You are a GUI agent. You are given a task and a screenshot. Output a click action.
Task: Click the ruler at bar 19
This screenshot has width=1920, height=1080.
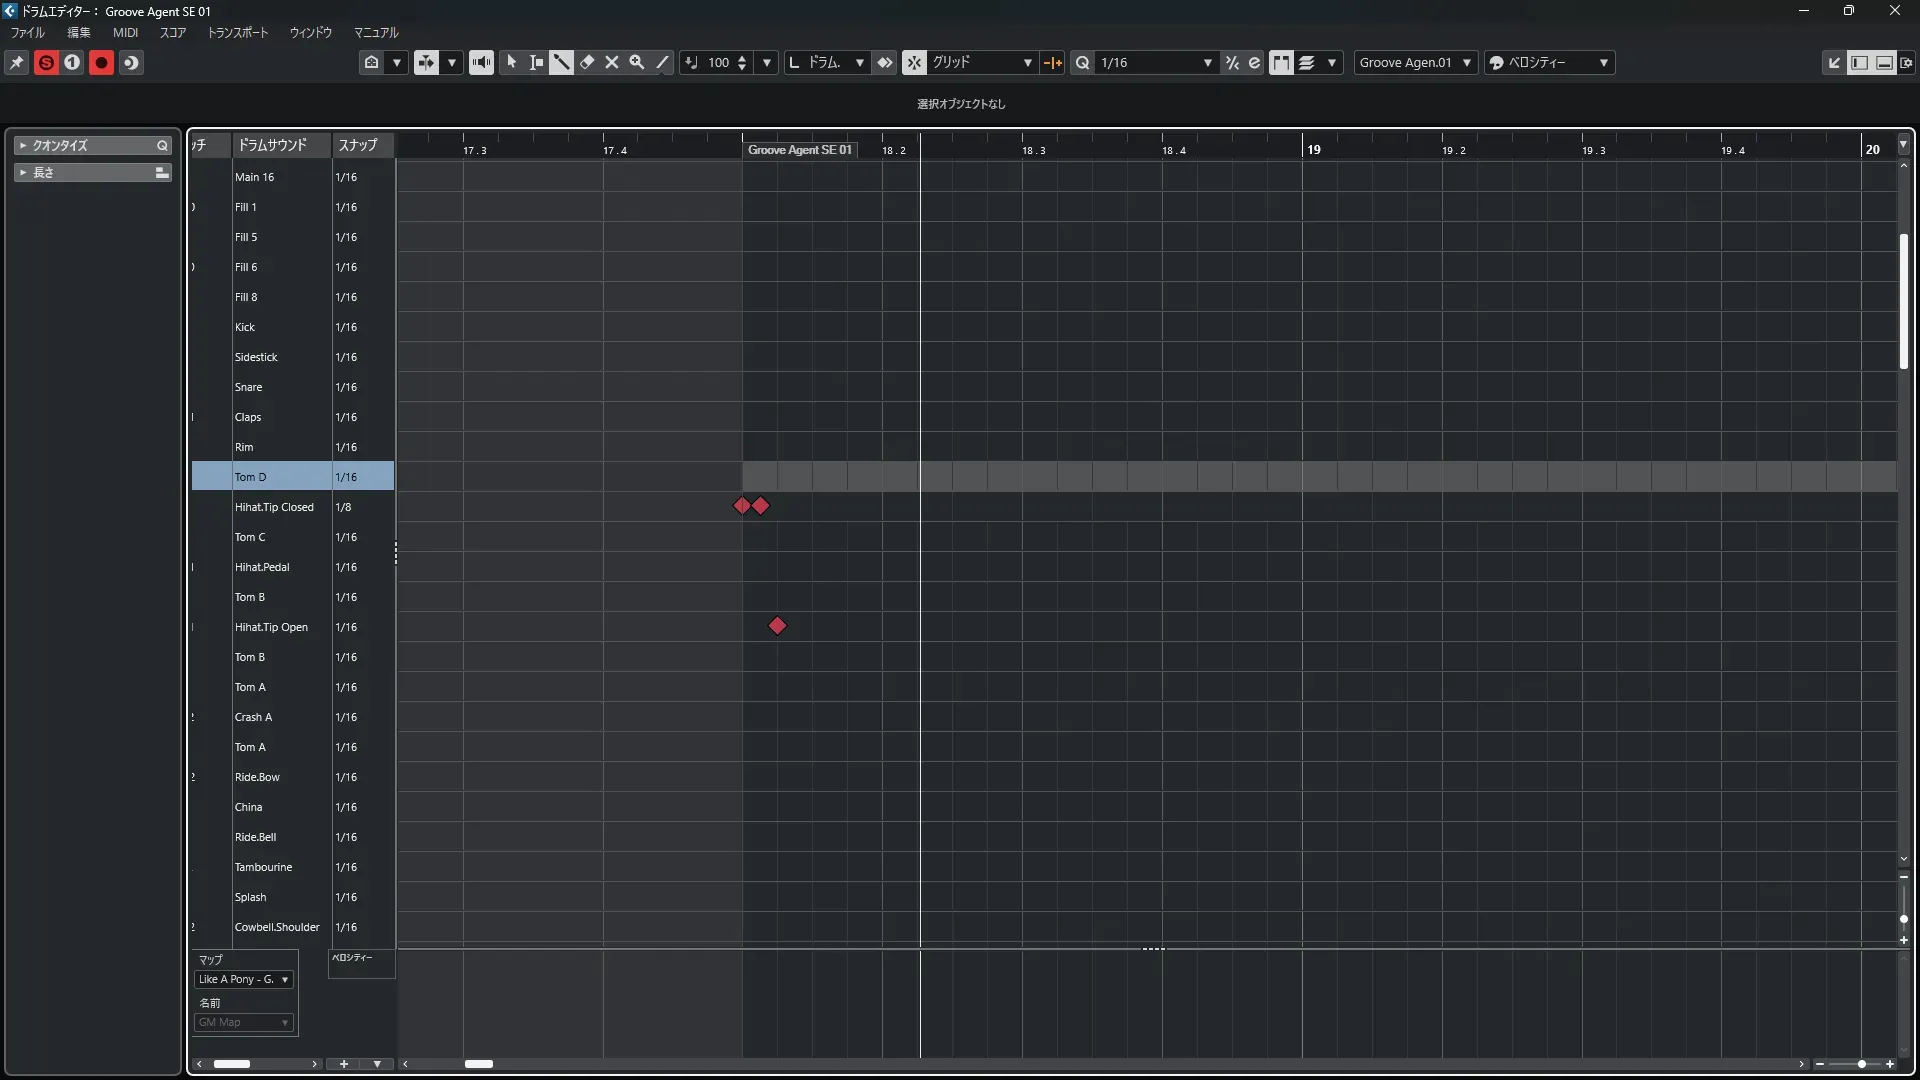click(x=1313, y=149)
